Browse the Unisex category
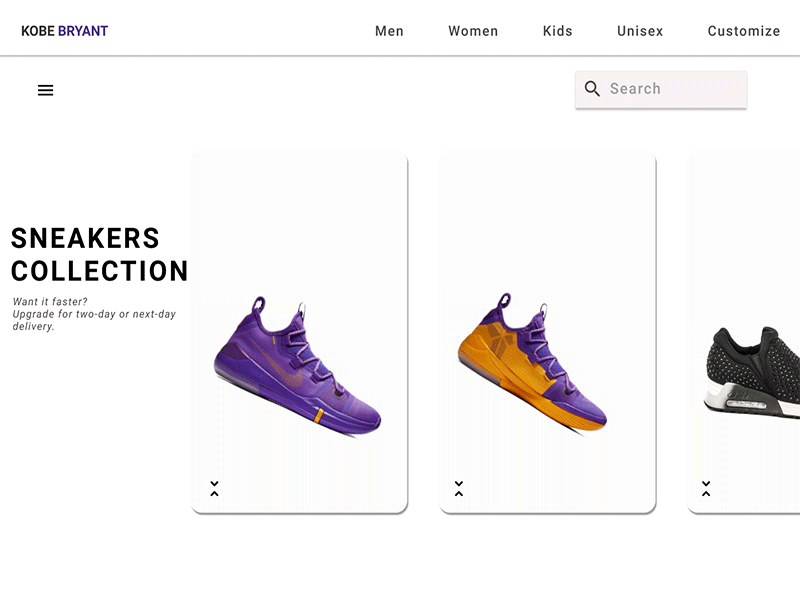Image resolution: width=800 pixels, height=600 pixels. coord(640,31)
